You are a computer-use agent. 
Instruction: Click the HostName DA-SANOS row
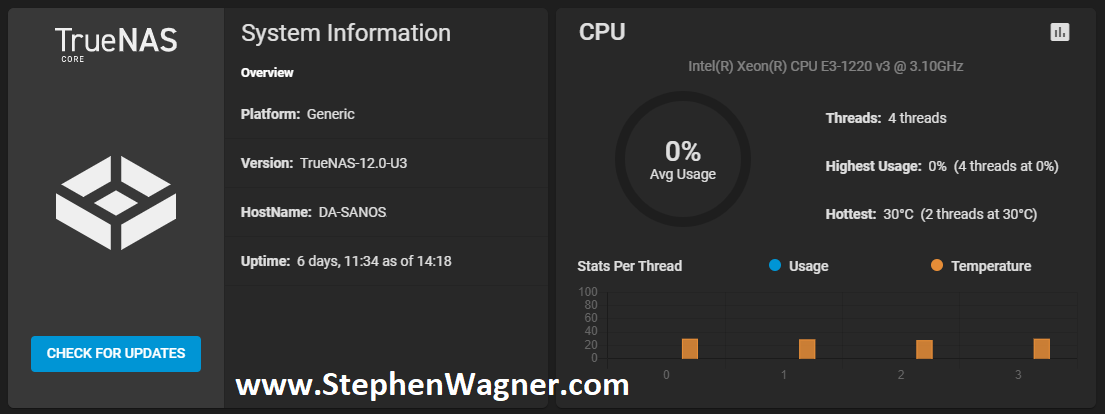[x=386, y=212]
